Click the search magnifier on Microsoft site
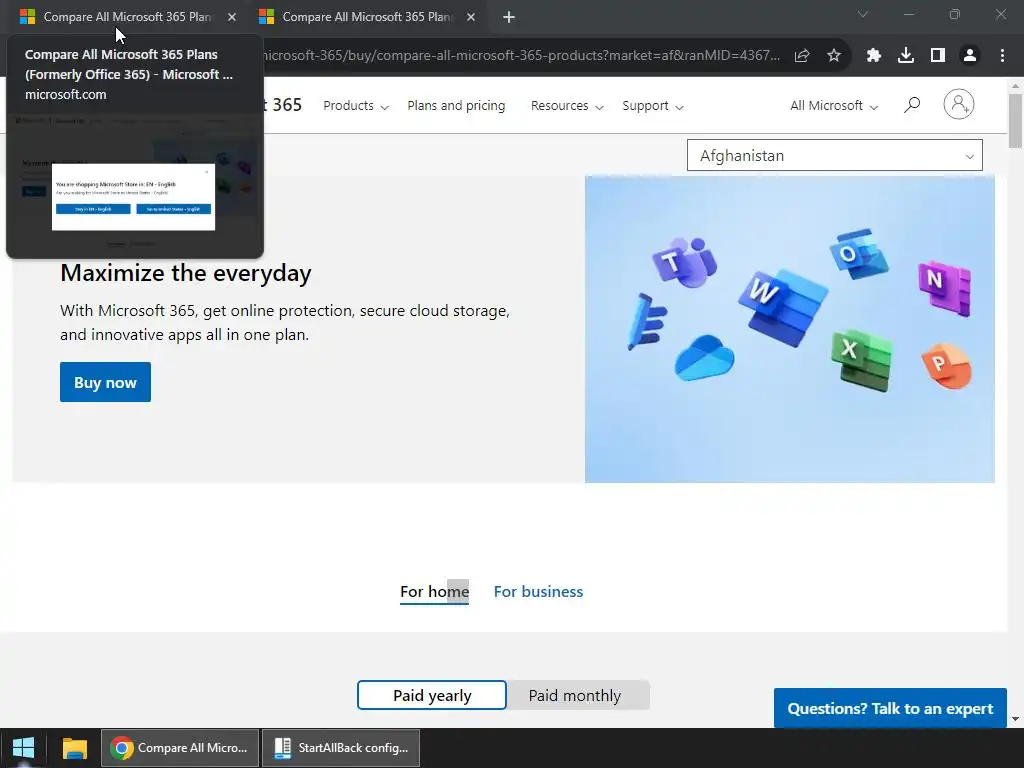Viewport: 1024px width, 768px height. (912, 104)
